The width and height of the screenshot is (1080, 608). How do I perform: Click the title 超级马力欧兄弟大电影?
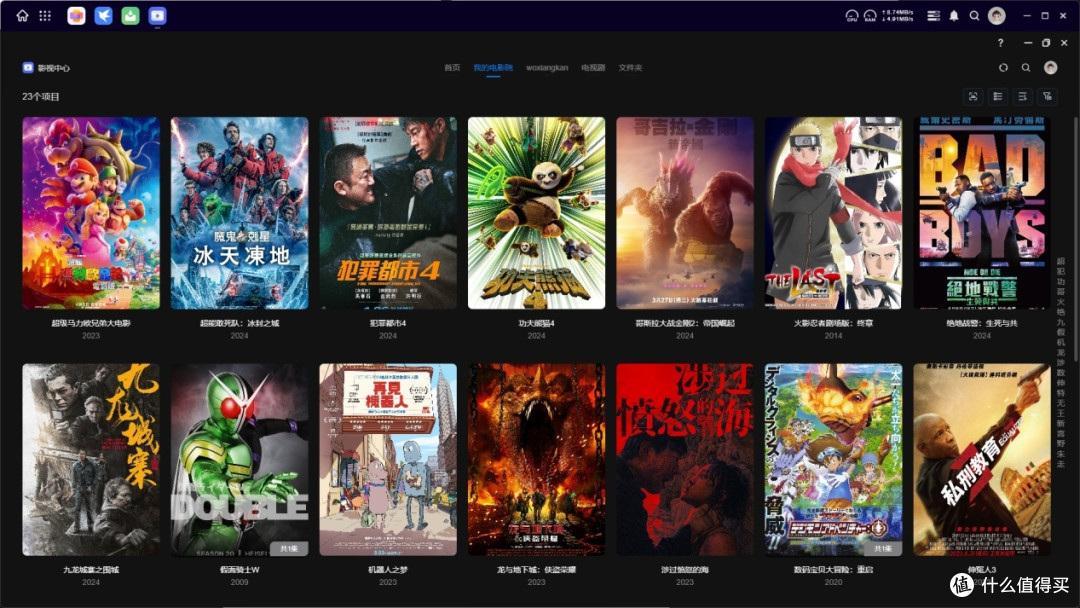point(91,323)
